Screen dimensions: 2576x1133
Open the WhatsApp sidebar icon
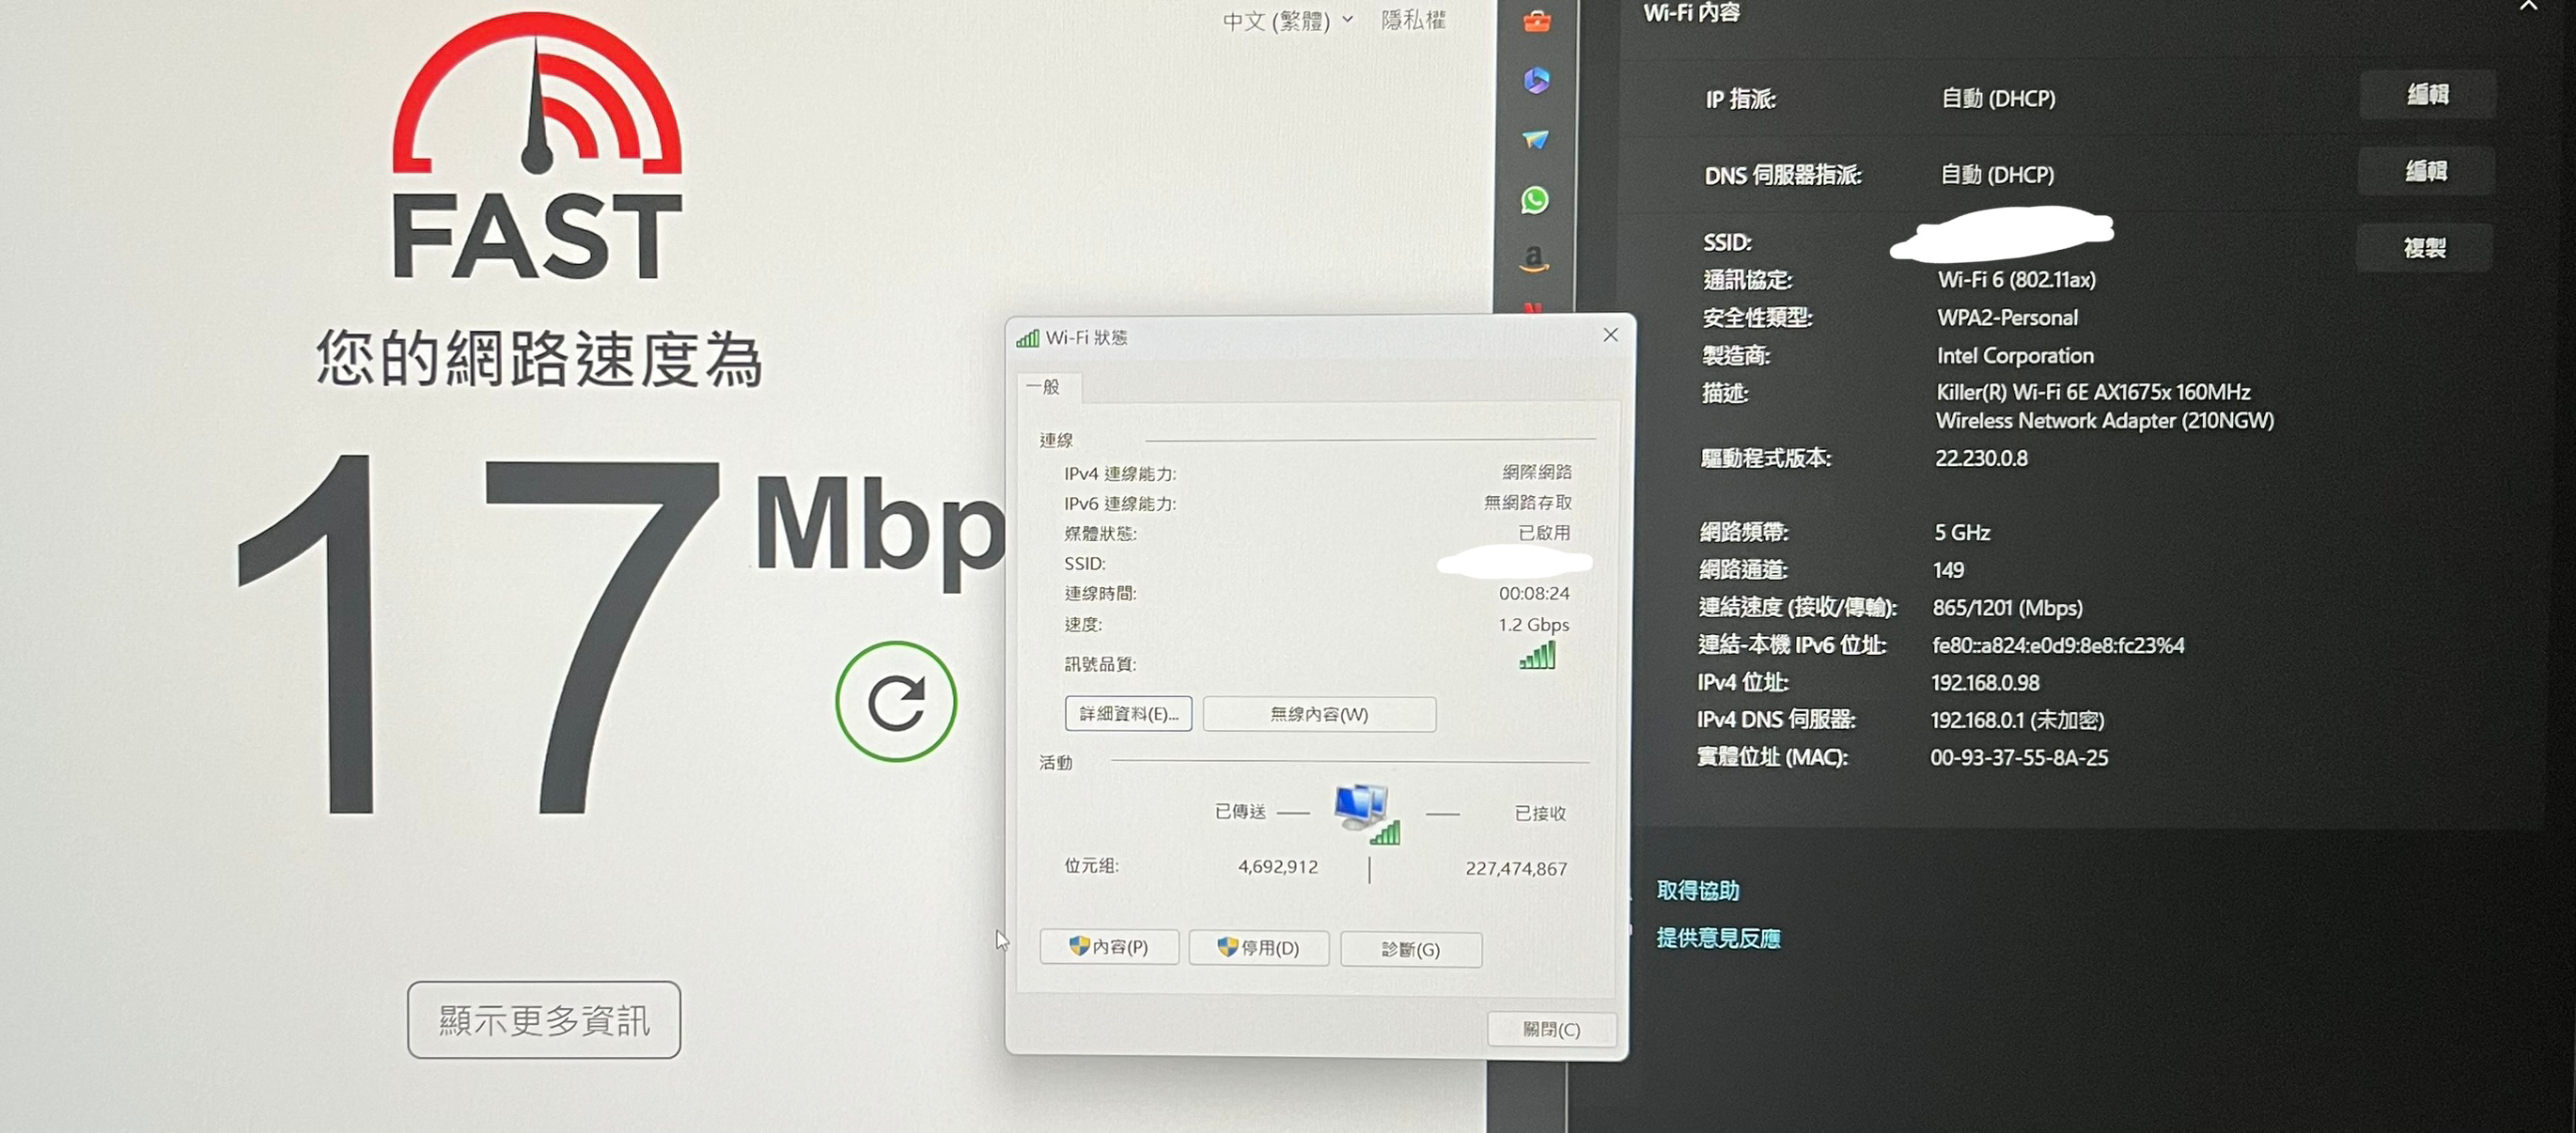pos(1535,200)
